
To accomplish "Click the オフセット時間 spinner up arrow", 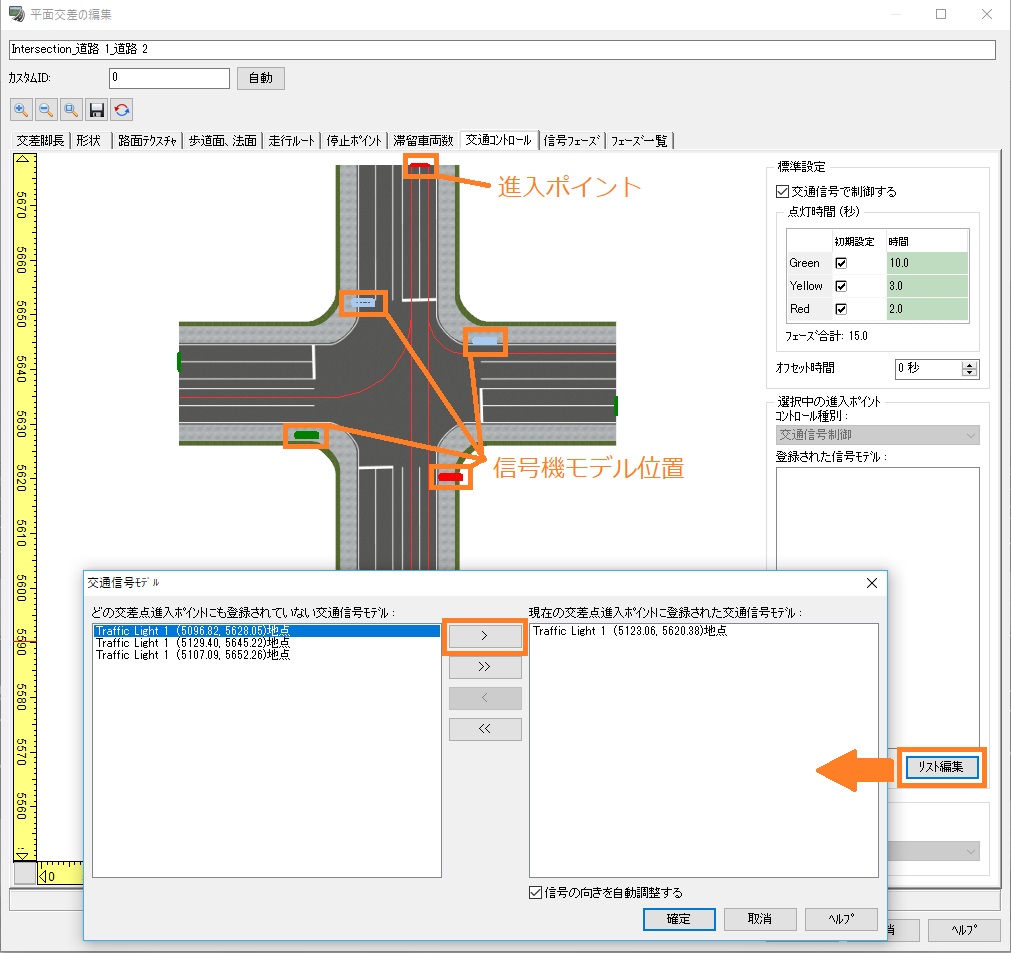I will click(968, 364).
